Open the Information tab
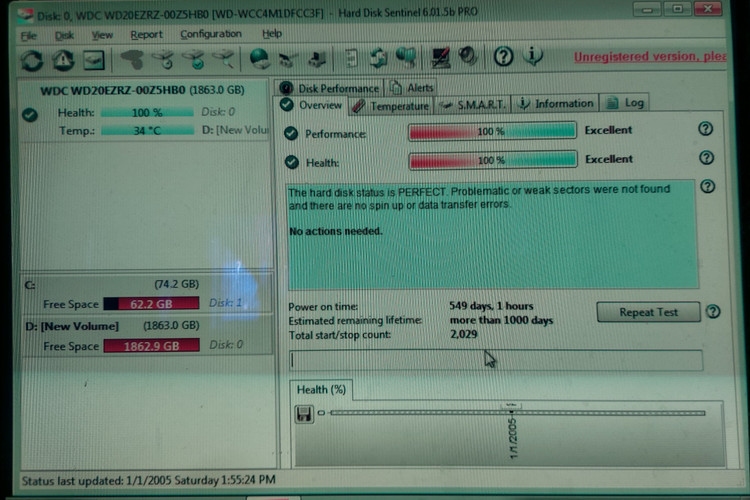Viewport: 750px width, 500px height. (556, 103)
